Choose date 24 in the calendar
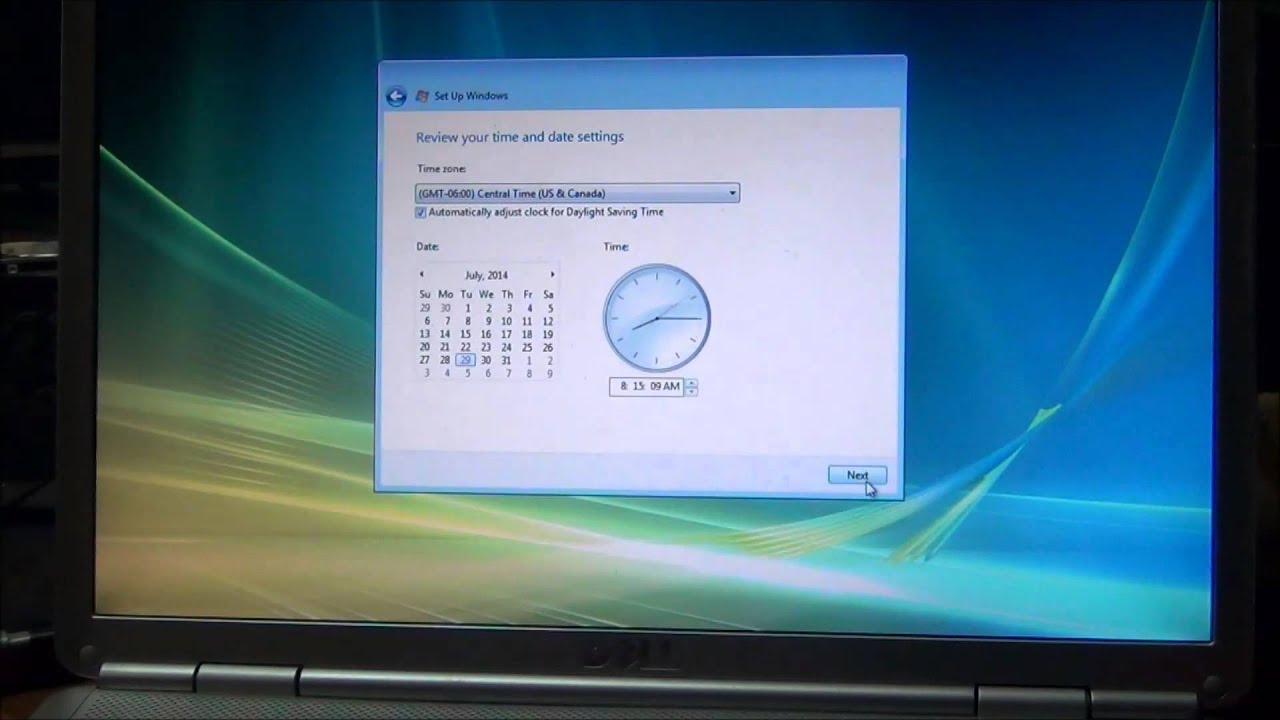 506,347
